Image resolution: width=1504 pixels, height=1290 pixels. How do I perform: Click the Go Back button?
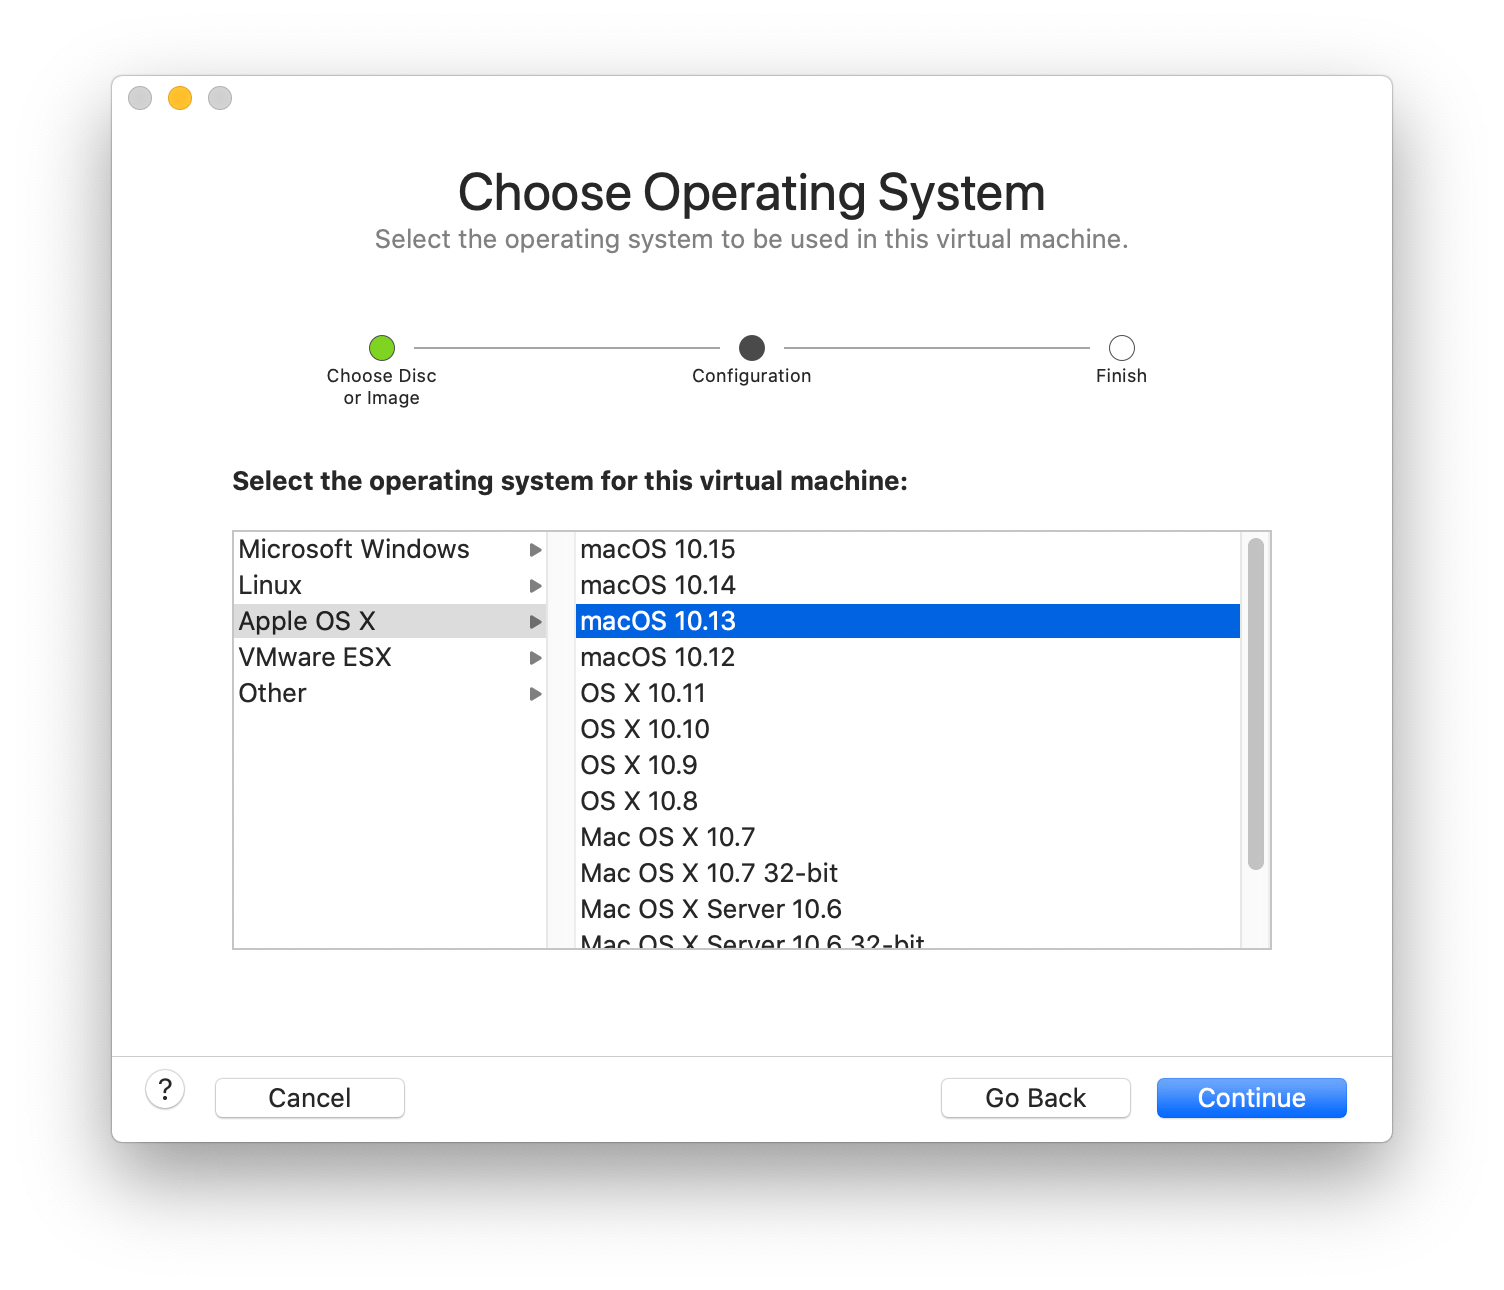1035,1097
